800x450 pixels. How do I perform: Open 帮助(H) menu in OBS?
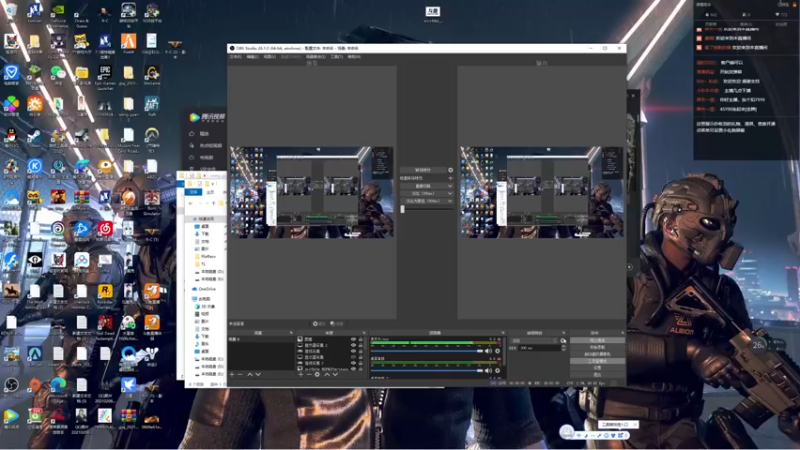354,57
